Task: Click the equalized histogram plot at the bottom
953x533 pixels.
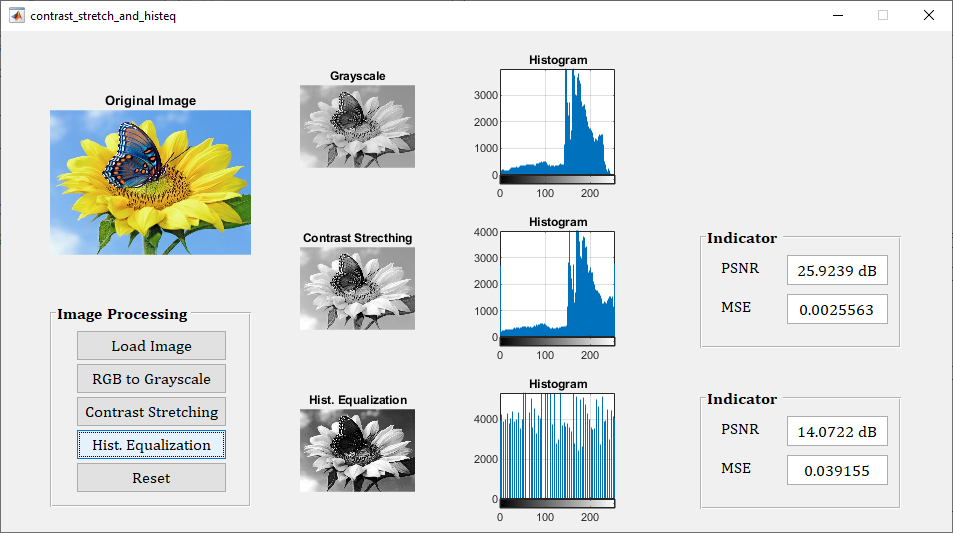Action: (x=557, y=445)
